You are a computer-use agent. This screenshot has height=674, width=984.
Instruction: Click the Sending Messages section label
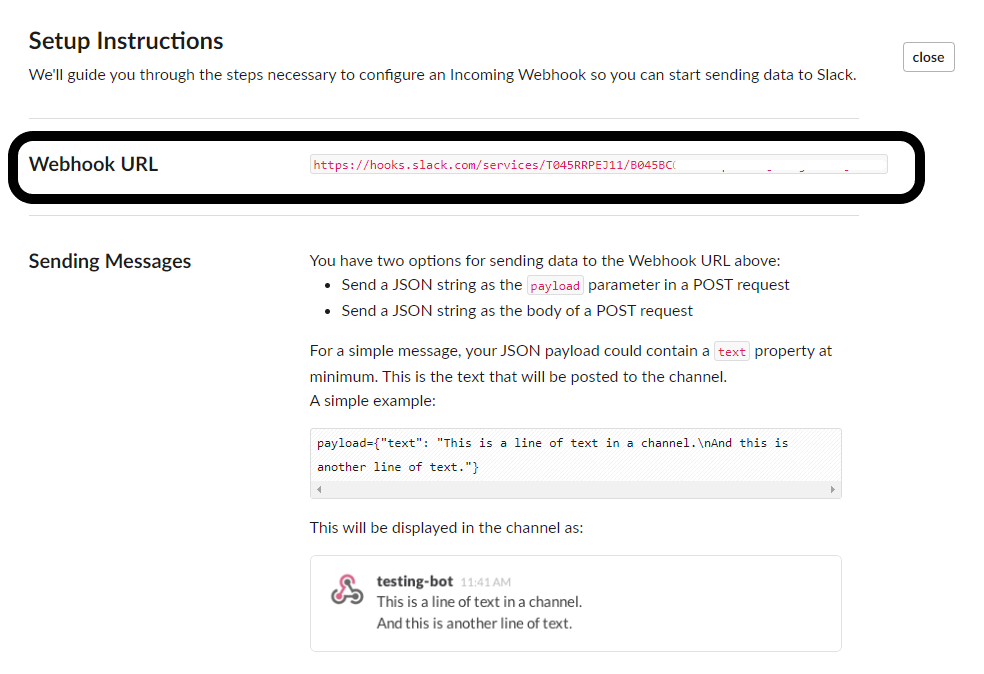click(x=110, y=261)
